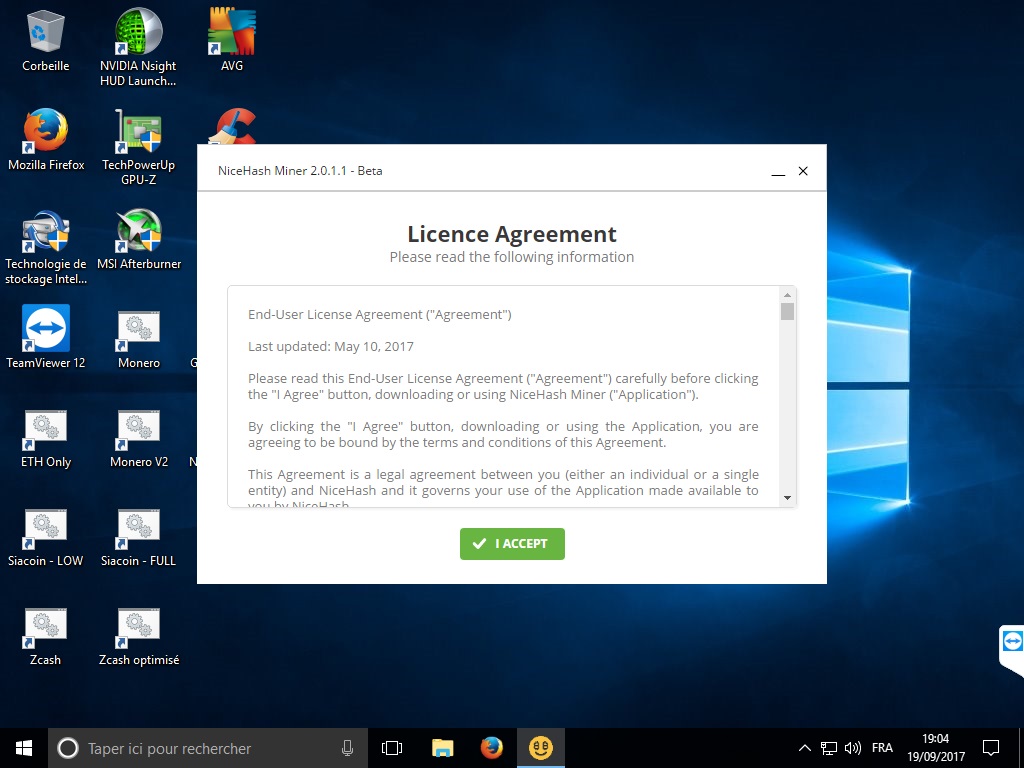Minimize the NiceHash Miner window

[x=778, y=171]
